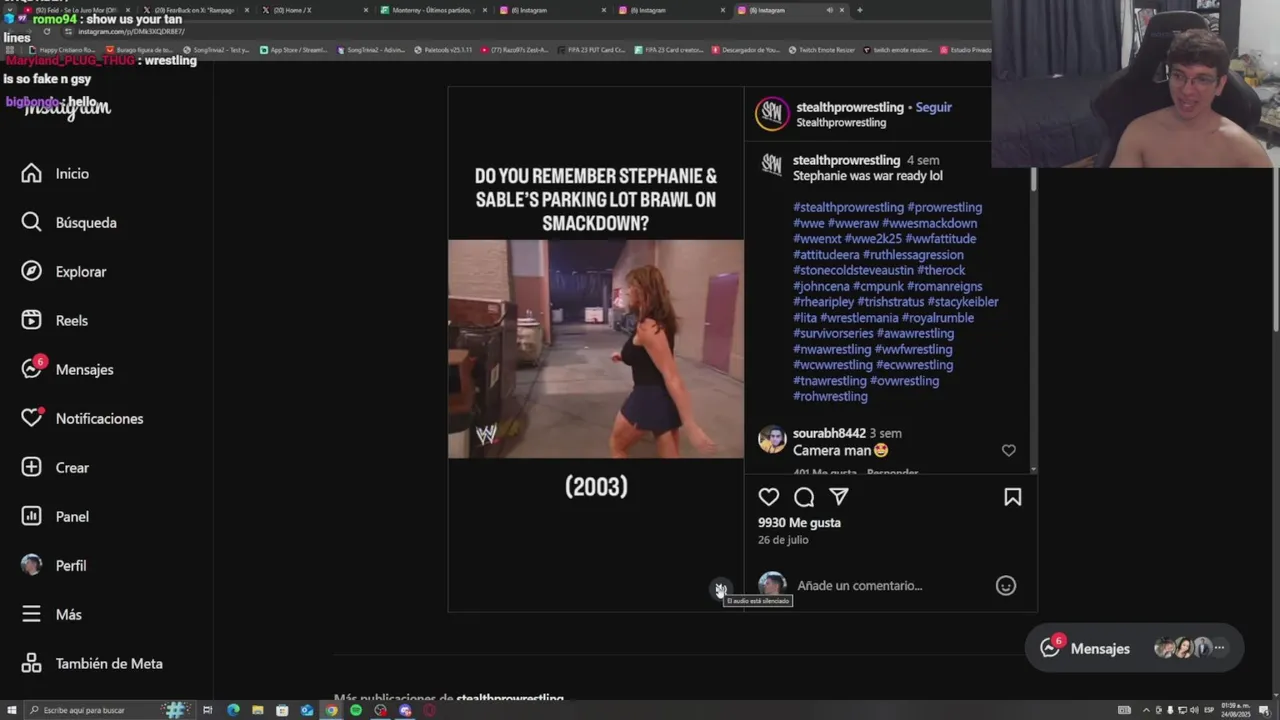
Task: Open Notificaciones heart icon in sidebar
Action: [x=31, y=418]
